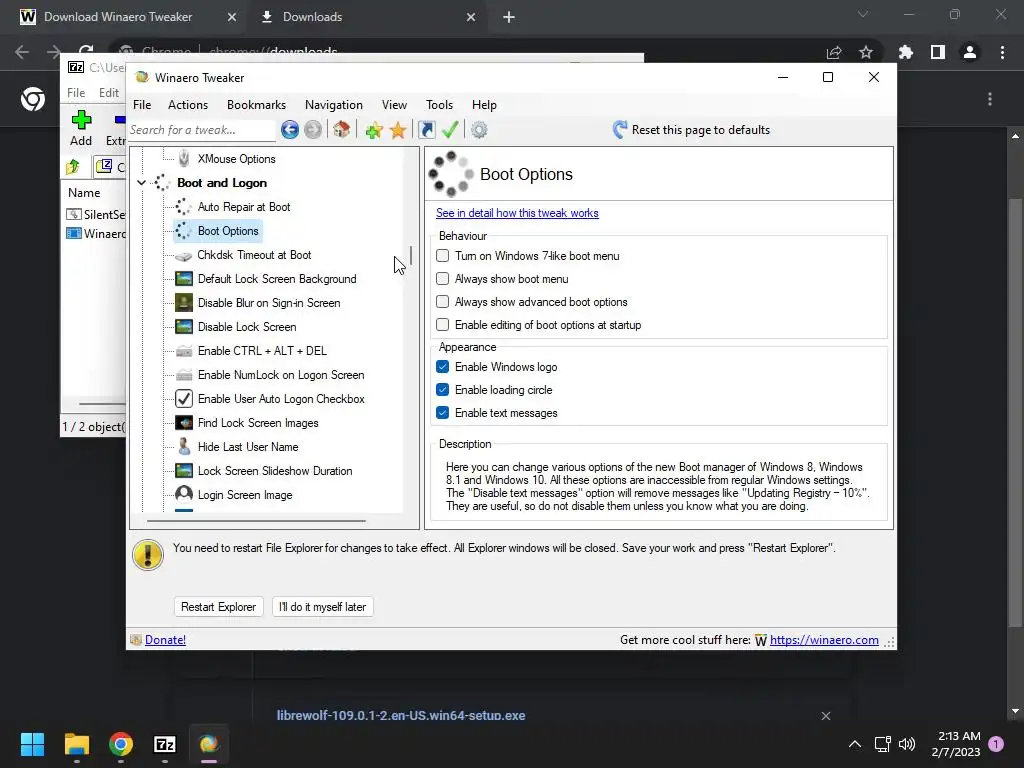Click the tree panel vertical scrollbar thumb
The width and height of the screenshot is (1024, 768).
[x=411, y=255]
